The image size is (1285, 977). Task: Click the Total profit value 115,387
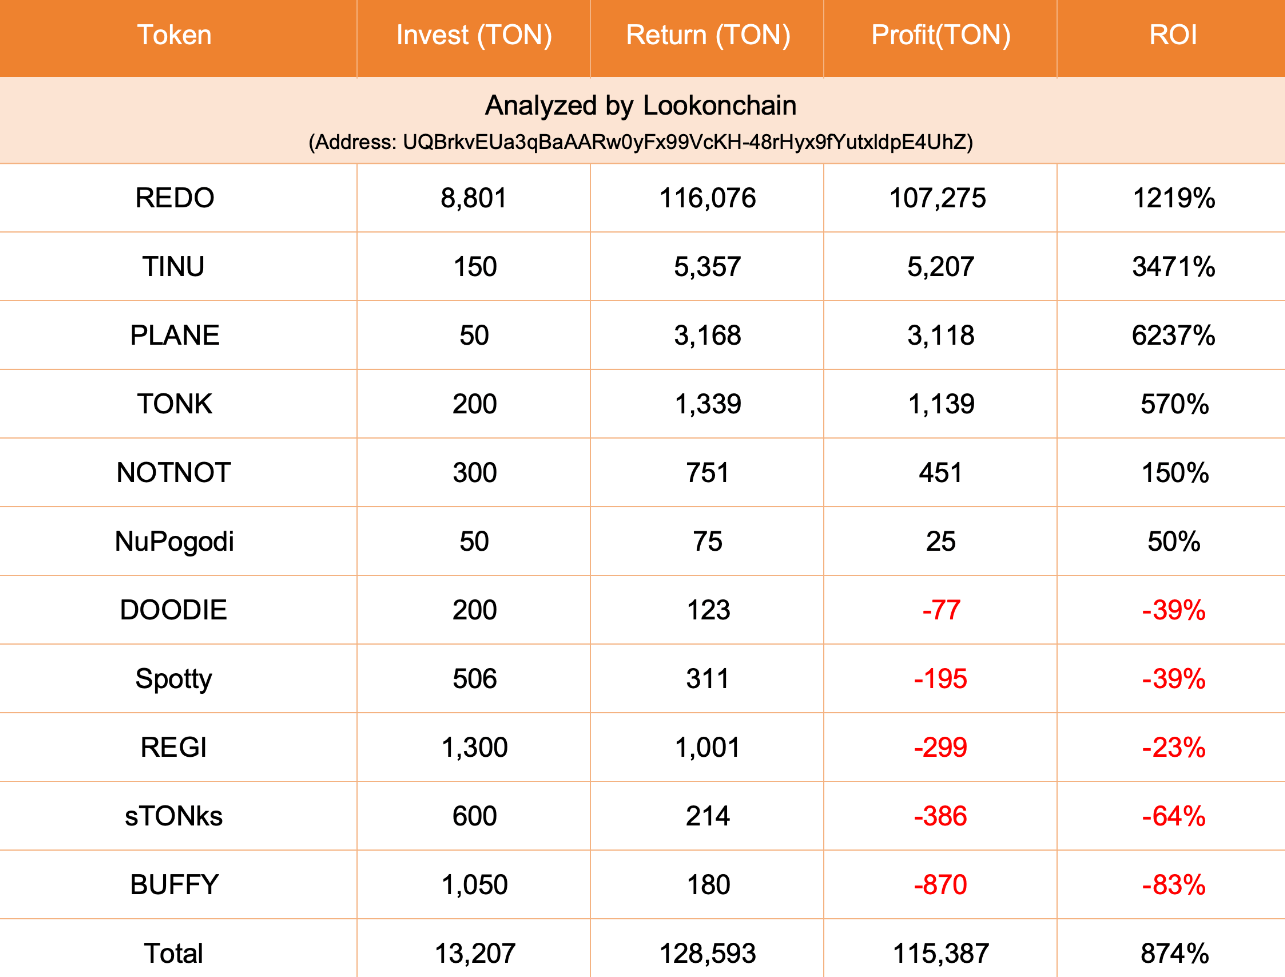pyautogui.click(x=941, y=954)
